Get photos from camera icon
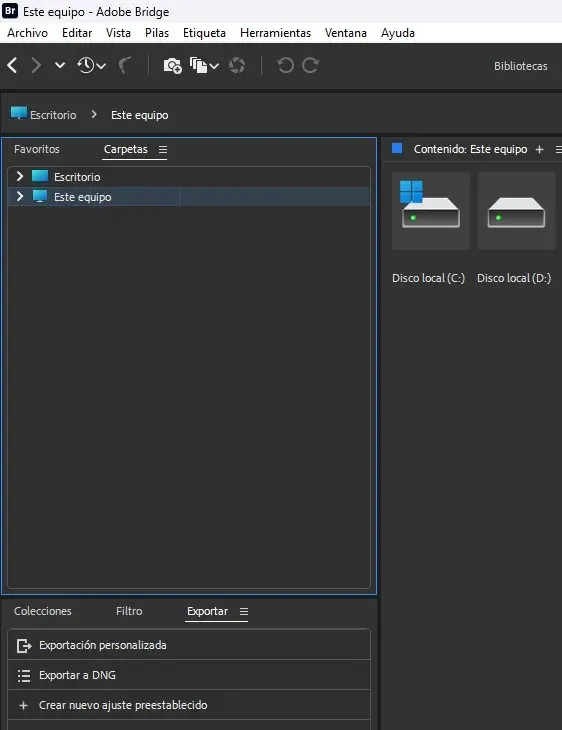This screenshot has height=730, width=562. pos(172,66)
